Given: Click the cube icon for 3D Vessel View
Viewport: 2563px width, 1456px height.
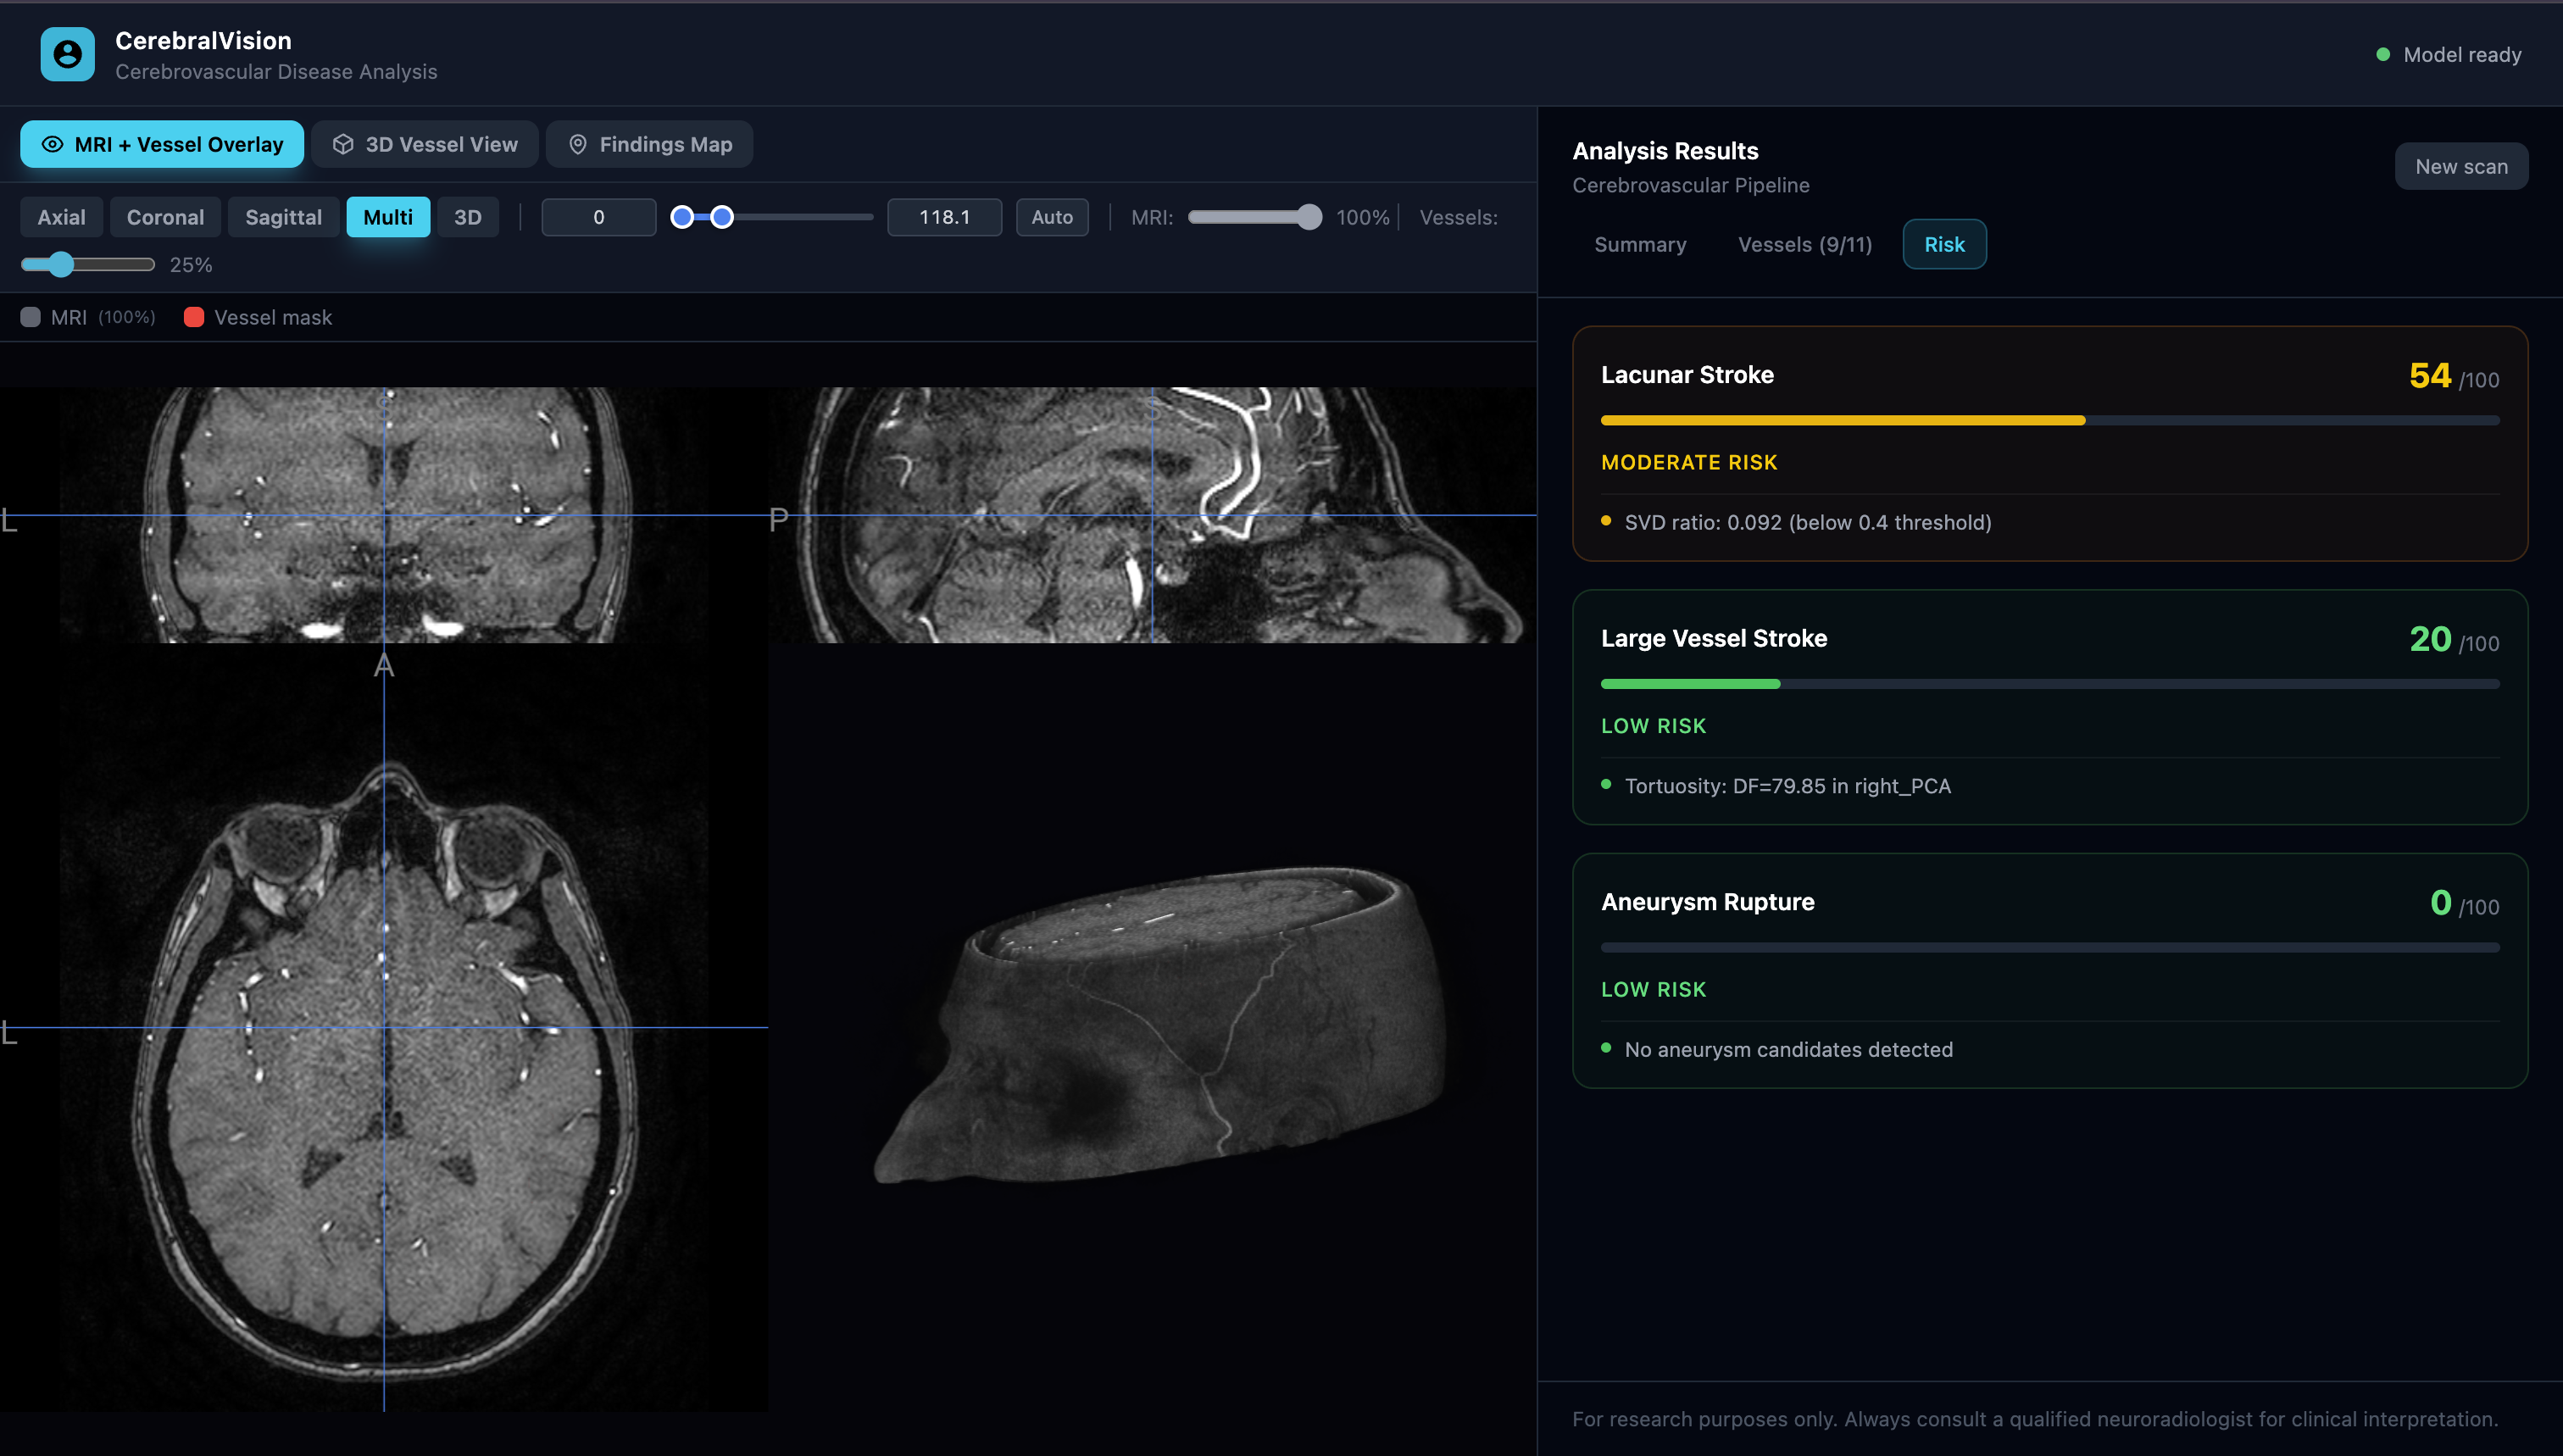Looking at the screenshot, I should pyautogui.click(x=343, y=144).
